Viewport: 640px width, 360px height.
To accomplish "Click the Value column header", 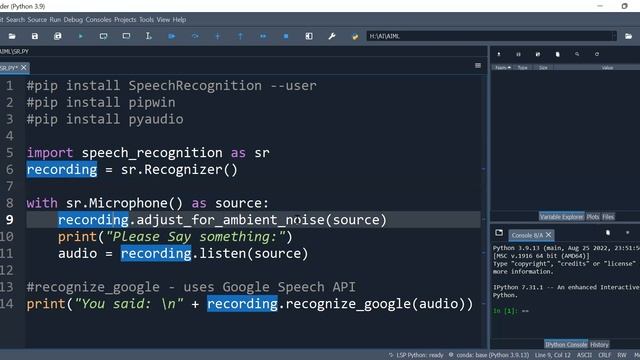I will pos(607,67).
